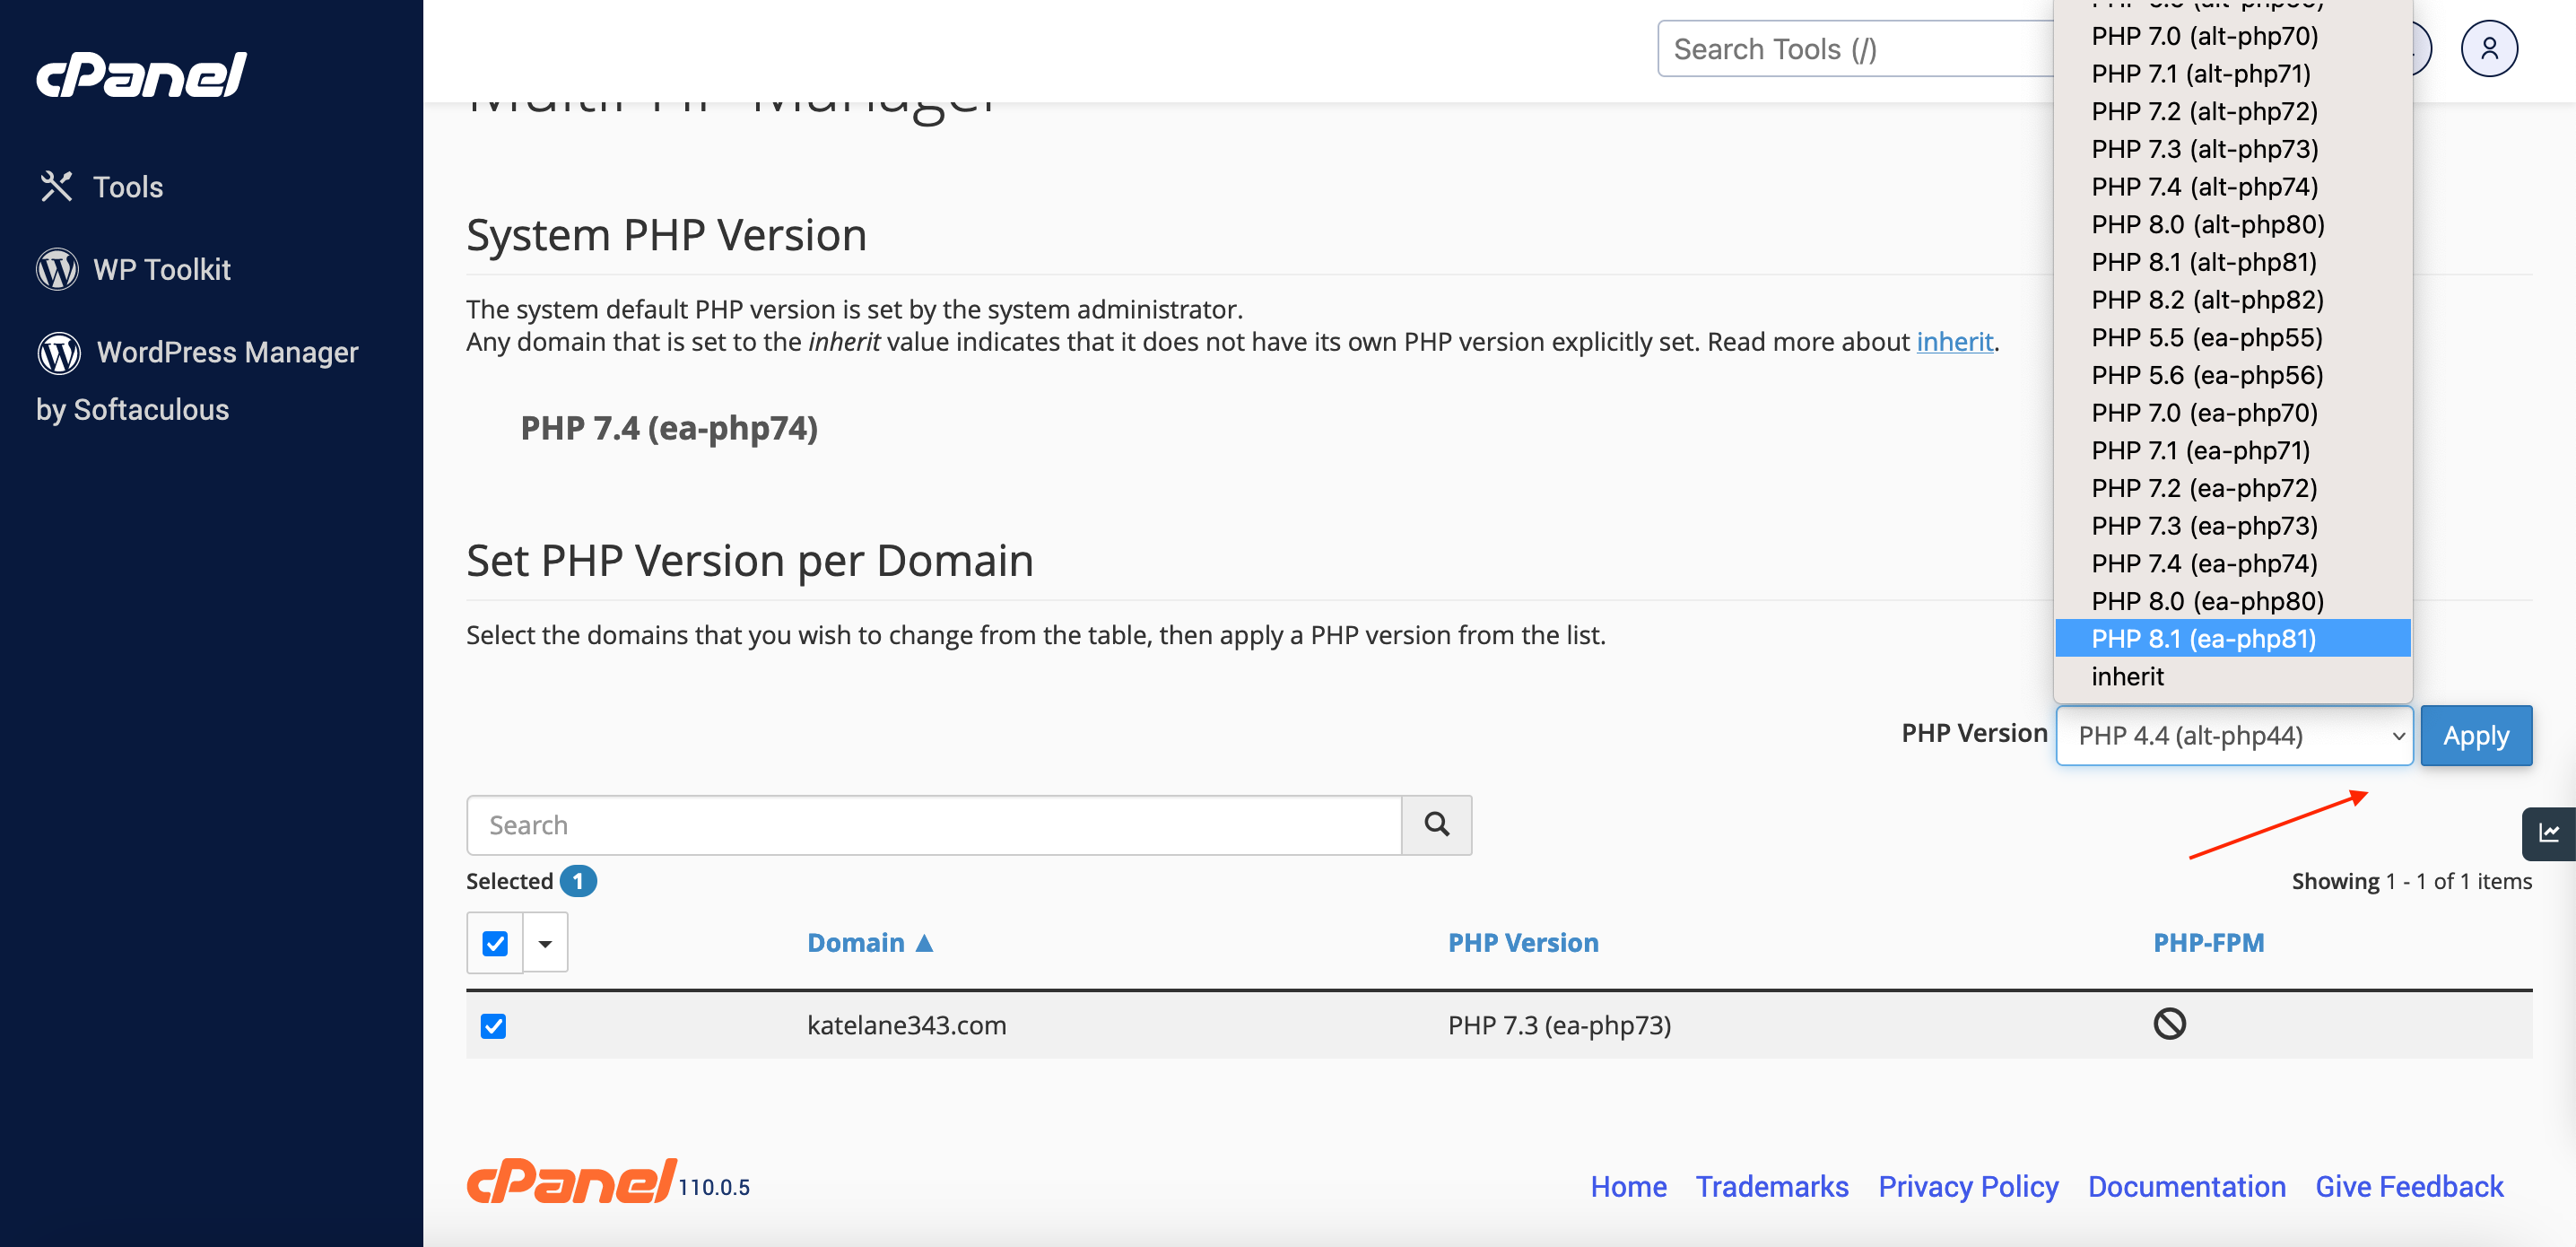
Task: Open the Tools sidebar icon
Action: tap(56, 187)
